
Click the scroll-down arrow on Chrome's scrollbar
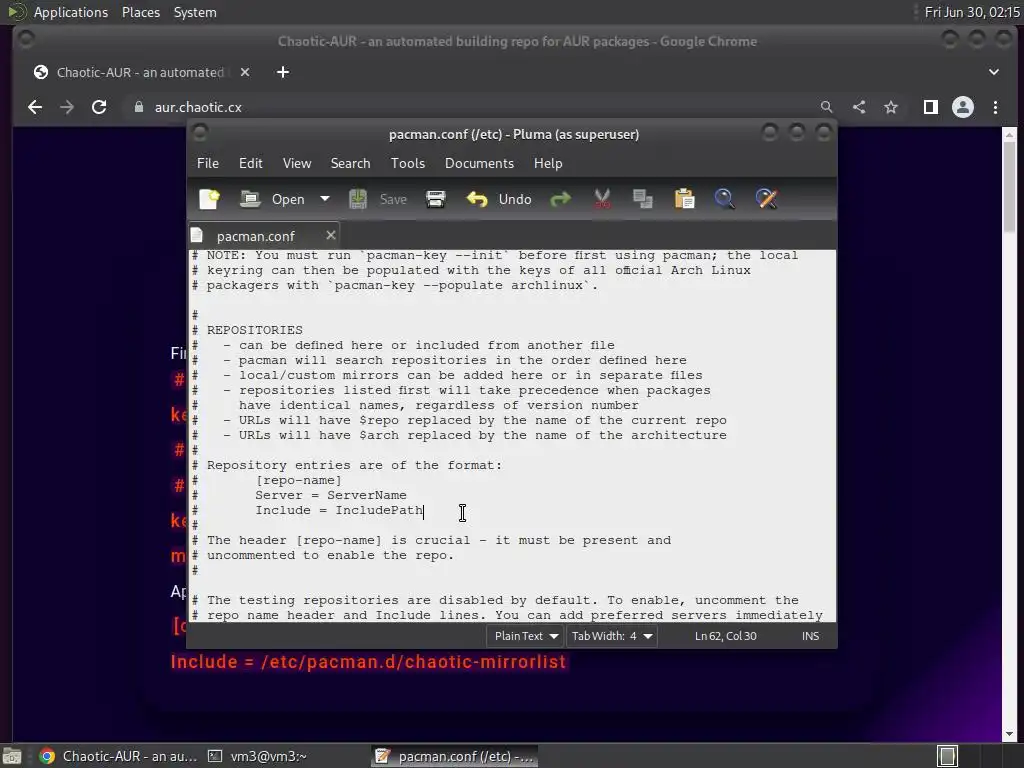[1010, 734]
